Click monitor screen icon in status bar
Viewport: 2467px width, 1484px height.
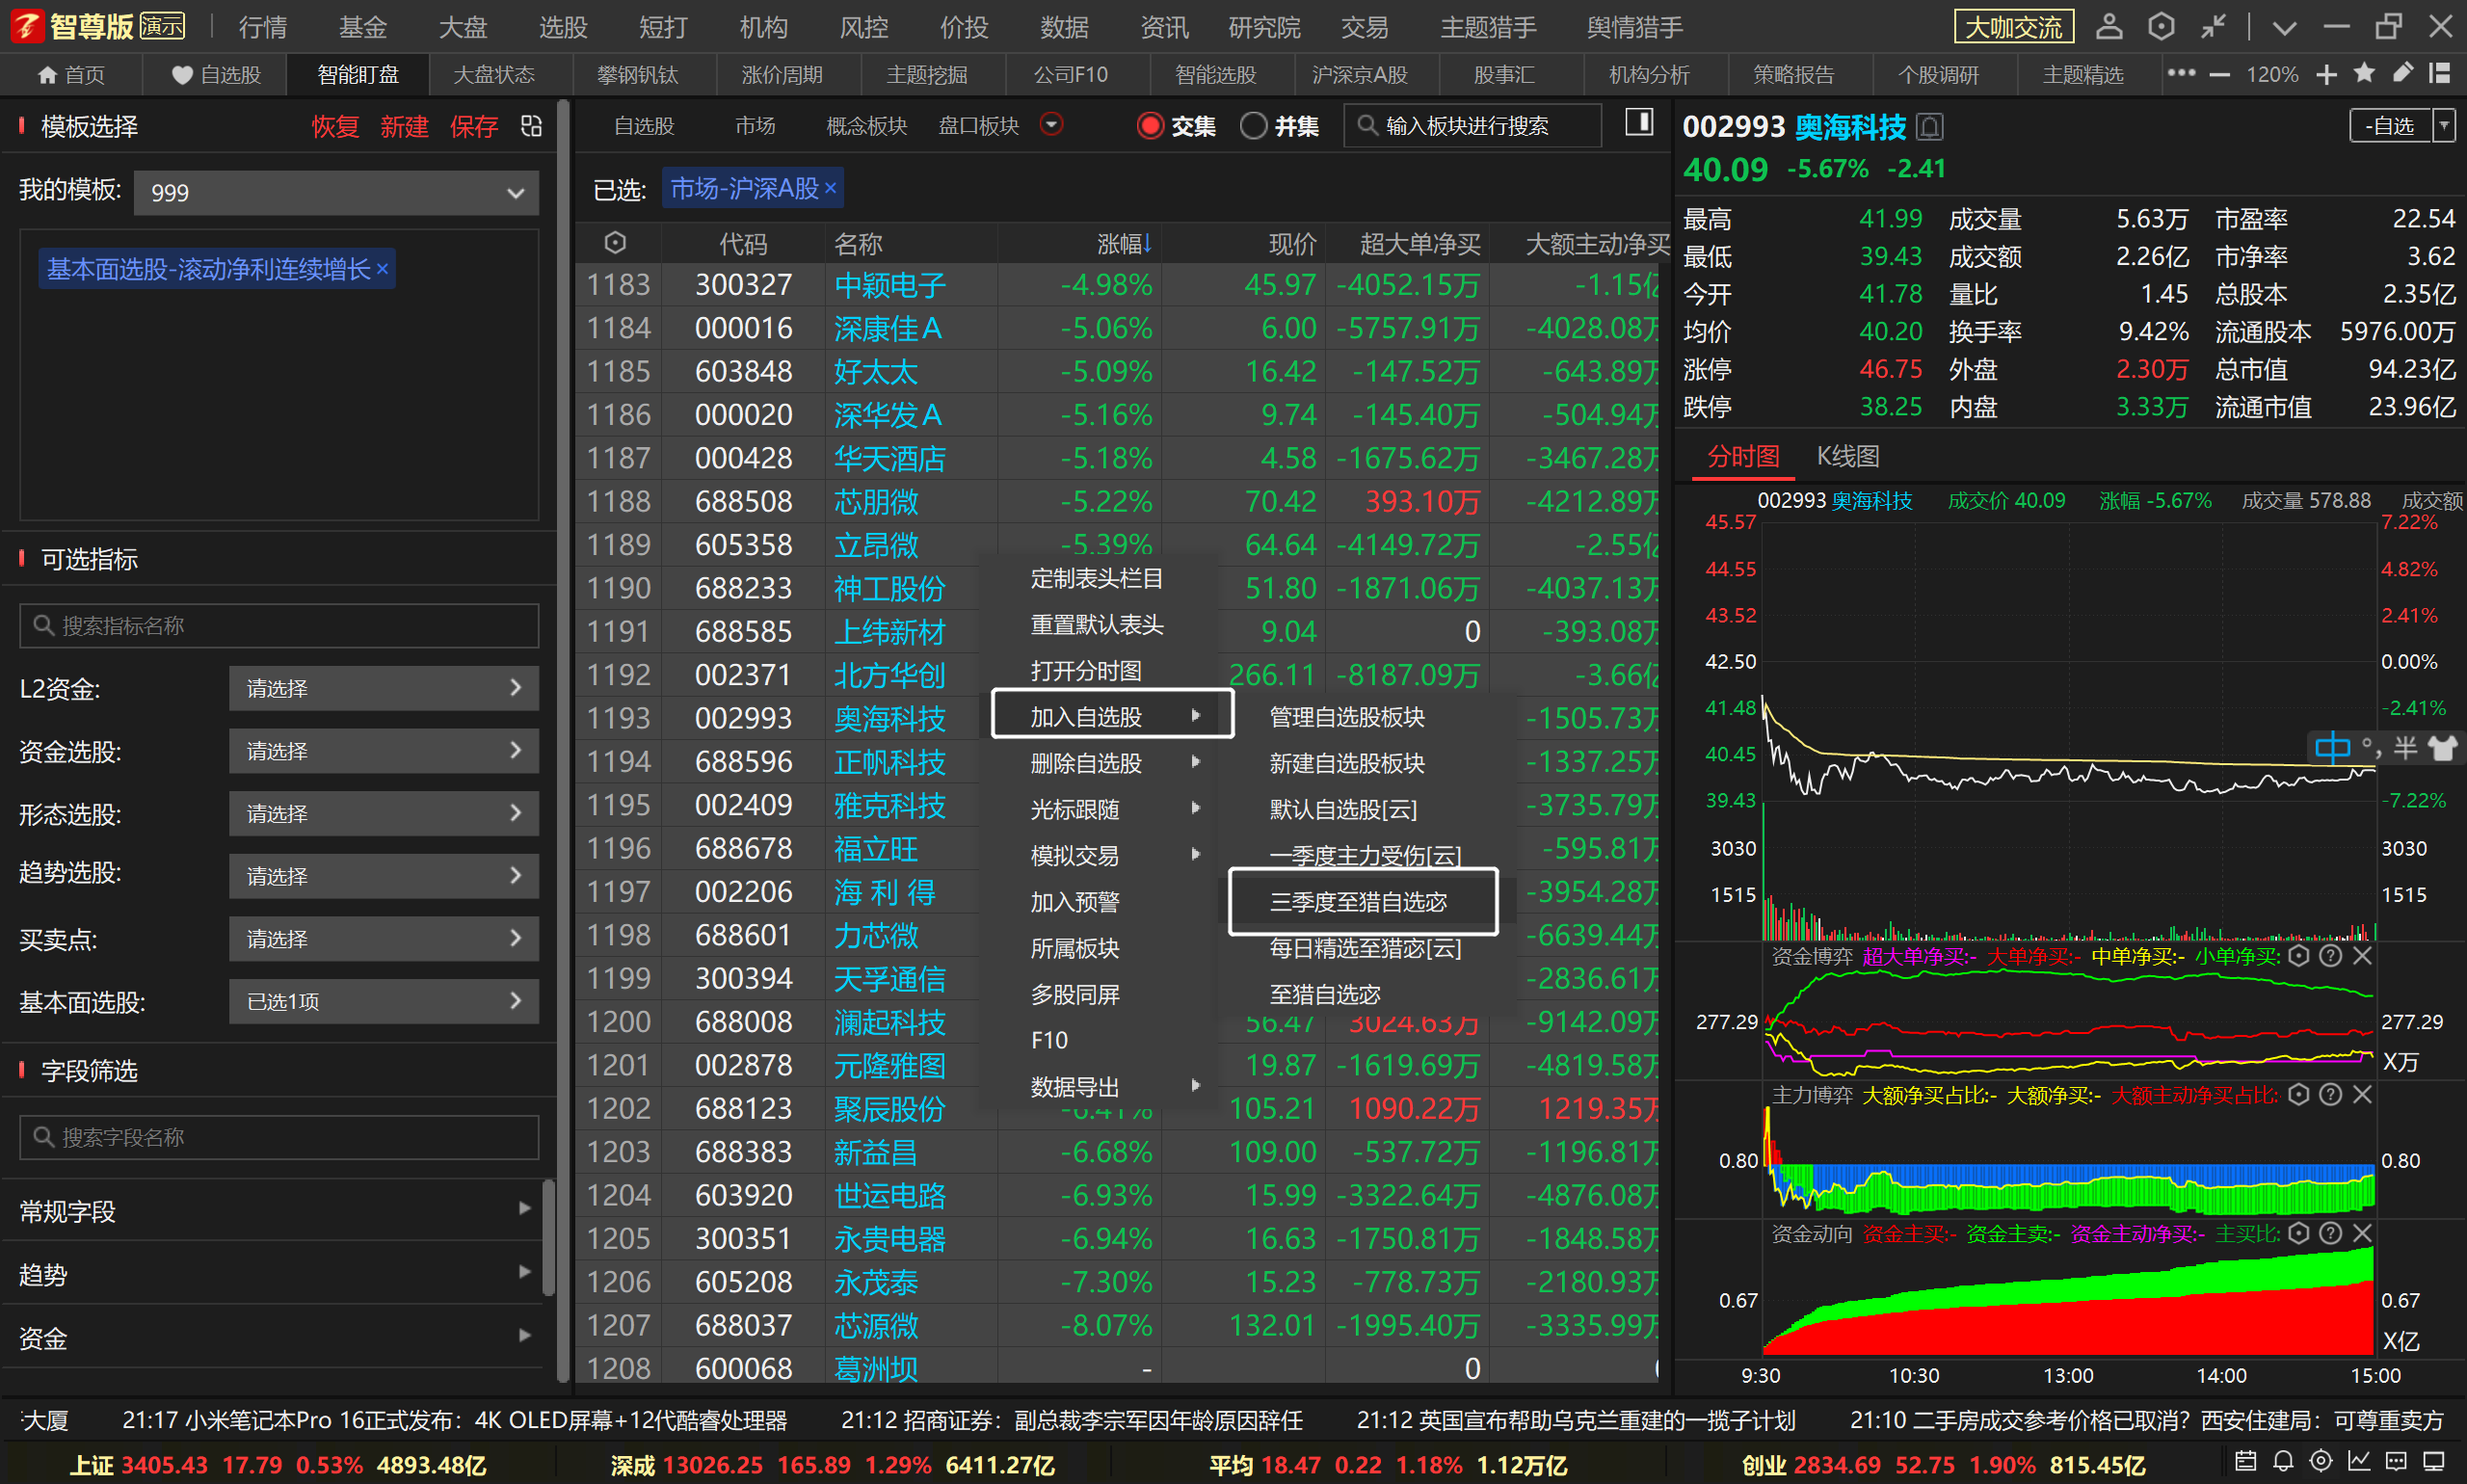[x=2434, y=1462]
